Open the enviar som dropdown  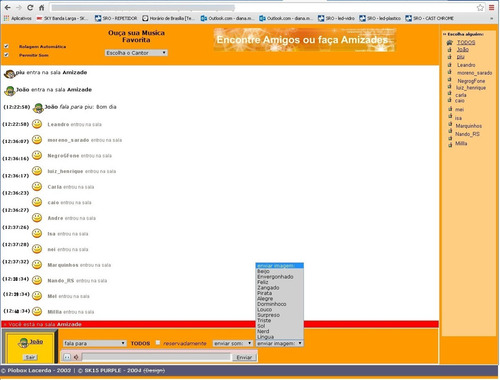pos(233,343)
